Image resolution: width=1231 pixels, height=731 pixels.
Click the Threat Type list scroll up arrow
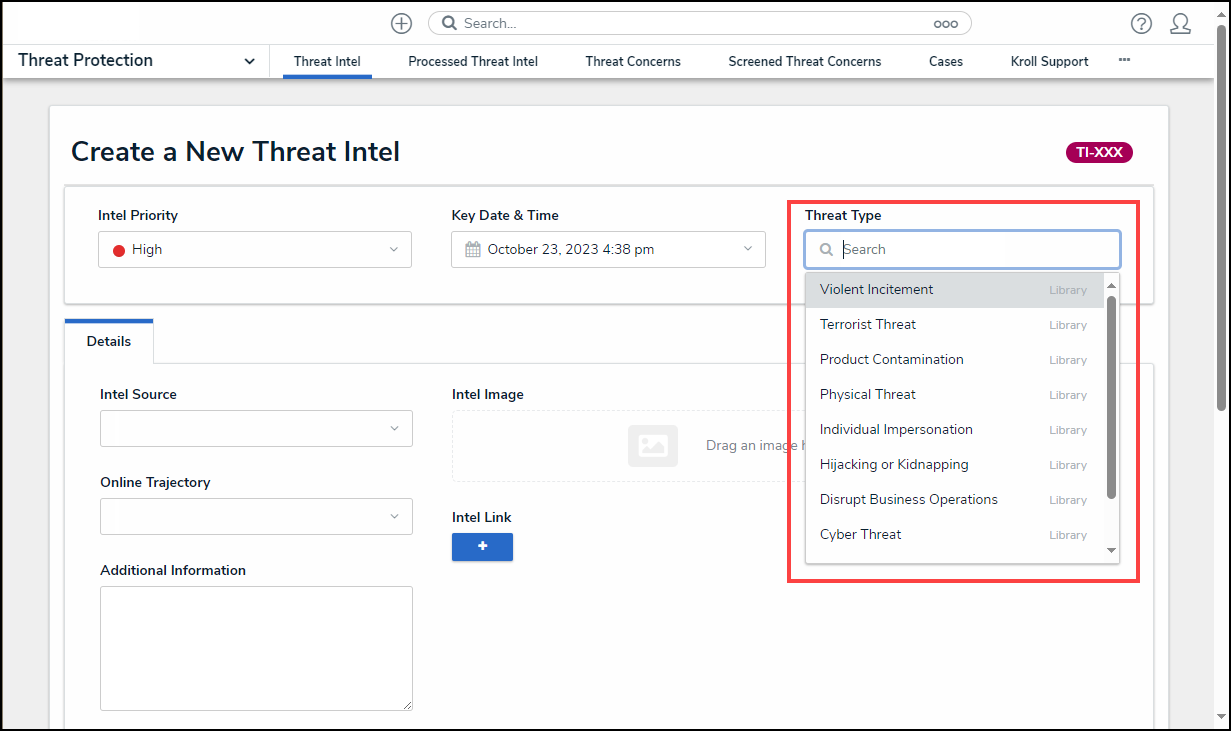[x=1111, y=286]
